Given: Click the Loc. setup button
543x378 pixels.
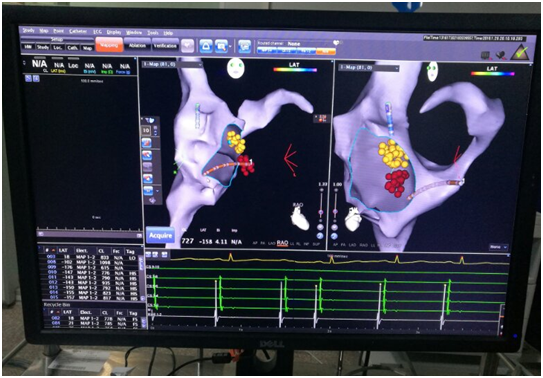Looking at the screenshot, I should 57,47.
